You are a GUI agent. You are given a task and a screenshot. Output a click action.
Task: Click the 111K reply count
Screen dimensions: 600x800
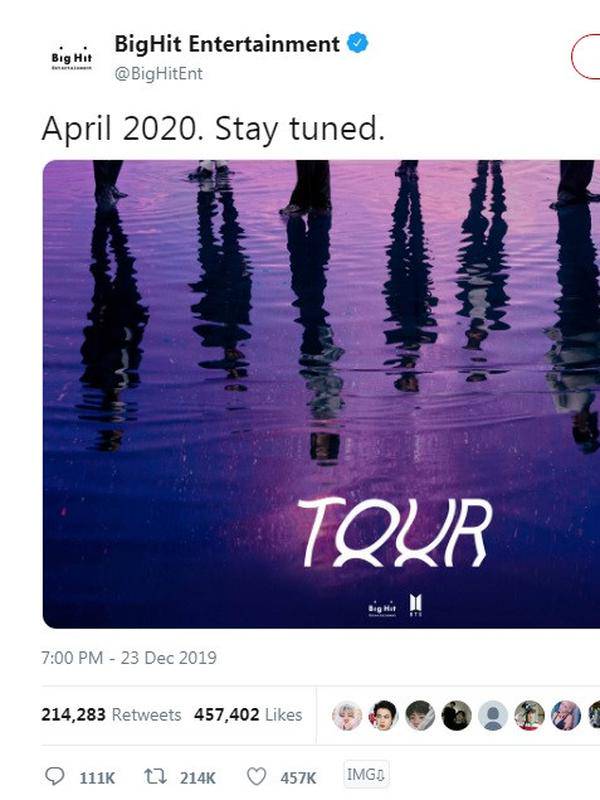tap(98, 777)
